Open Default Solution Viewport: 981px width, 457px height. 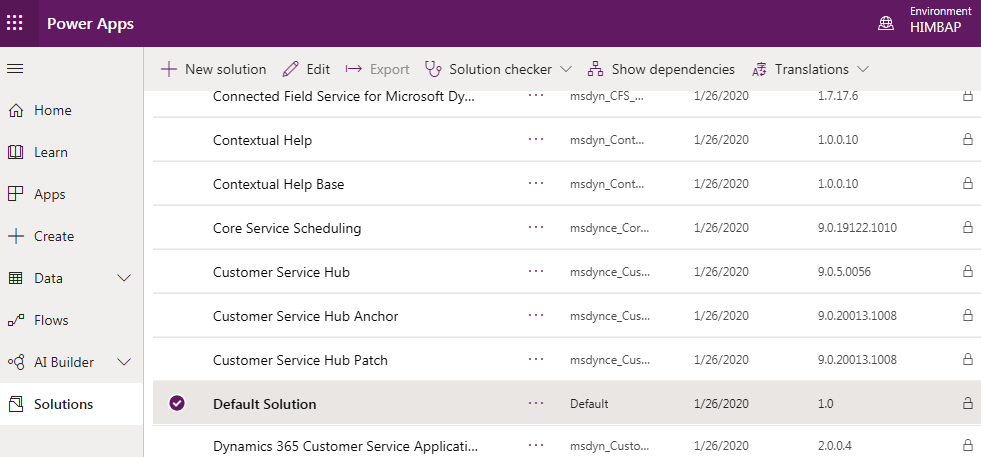265,404
